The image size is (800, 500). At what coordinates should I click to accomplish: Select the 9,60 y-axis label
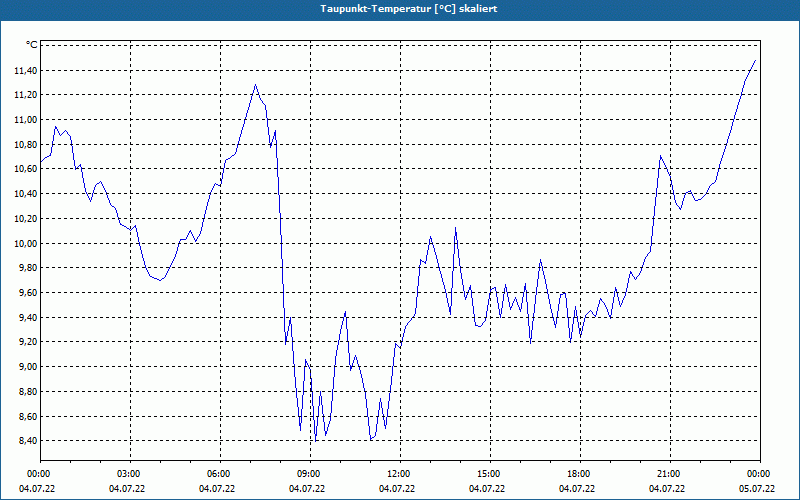28,293
